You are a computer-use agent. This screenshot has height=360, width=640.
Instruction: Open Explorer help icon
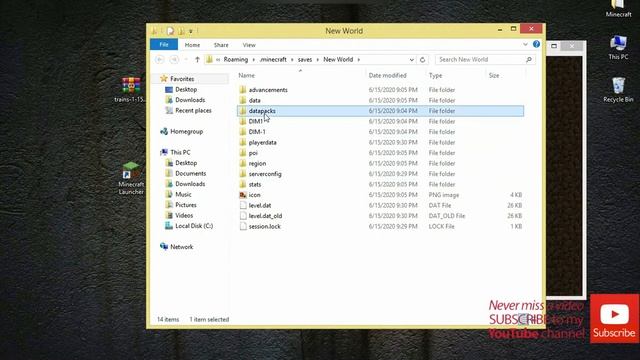pyautogui.click(x=536, y=44)
